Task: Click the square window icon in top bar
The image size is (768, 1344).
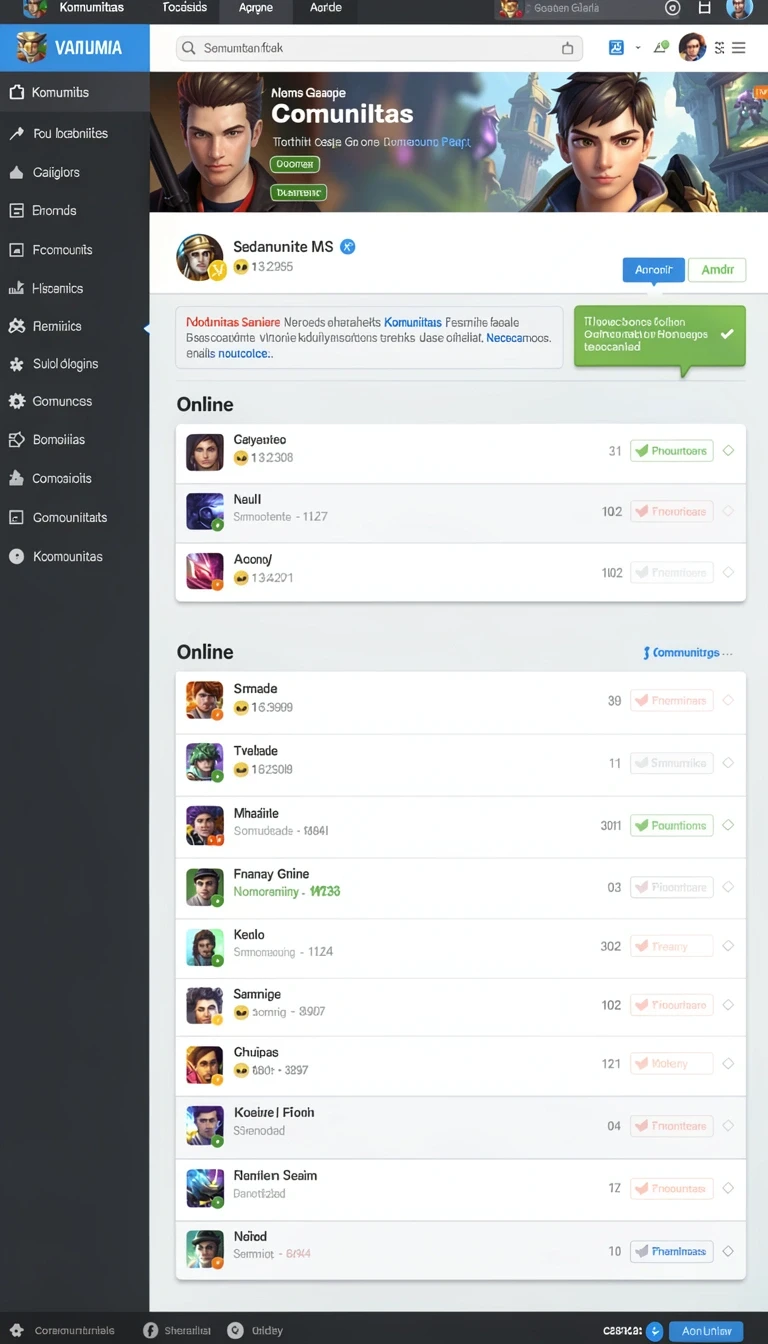Action: coord(705,8)
